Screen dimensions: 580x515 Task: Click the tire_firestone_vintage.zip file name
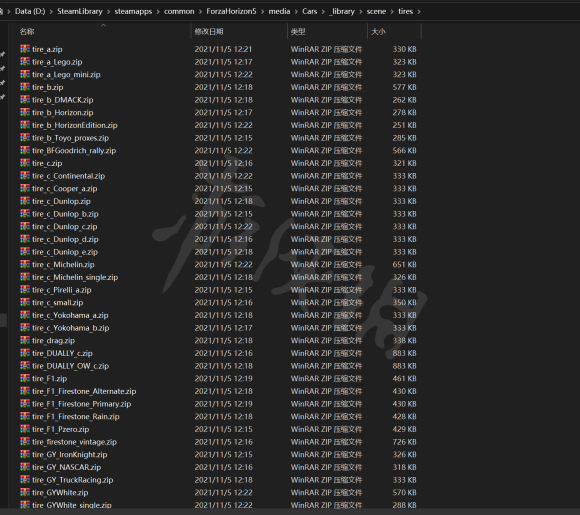pos(74,442)
